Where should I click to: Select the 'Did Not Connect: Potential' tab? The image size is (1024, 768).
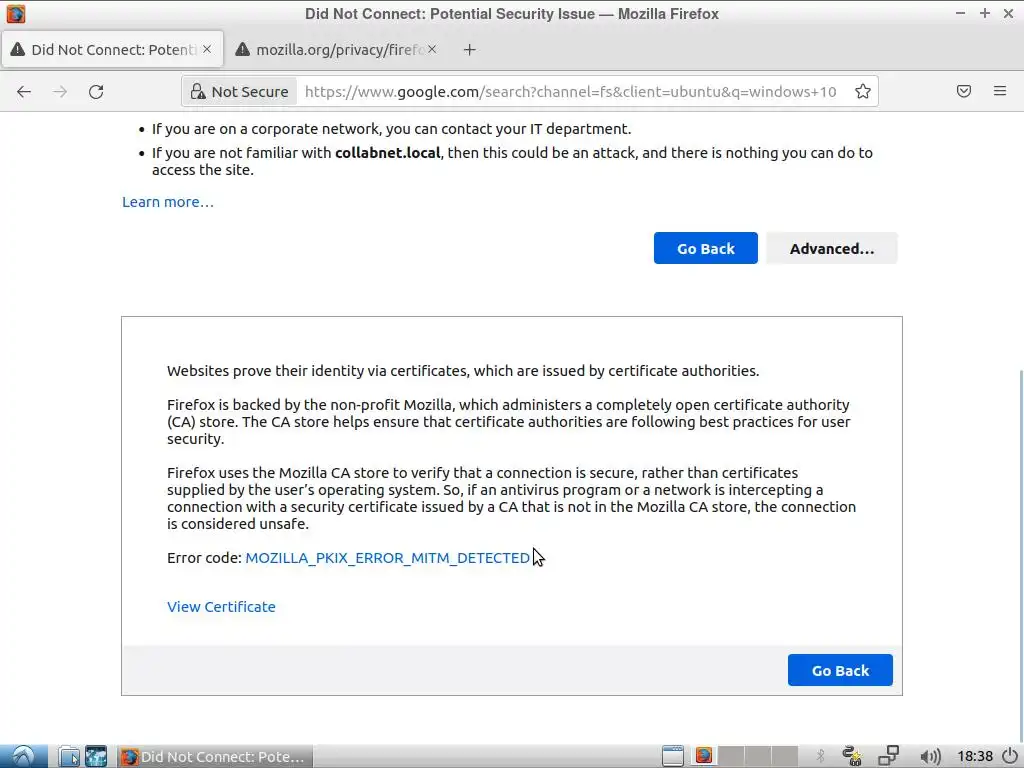(x=112, y=50)
